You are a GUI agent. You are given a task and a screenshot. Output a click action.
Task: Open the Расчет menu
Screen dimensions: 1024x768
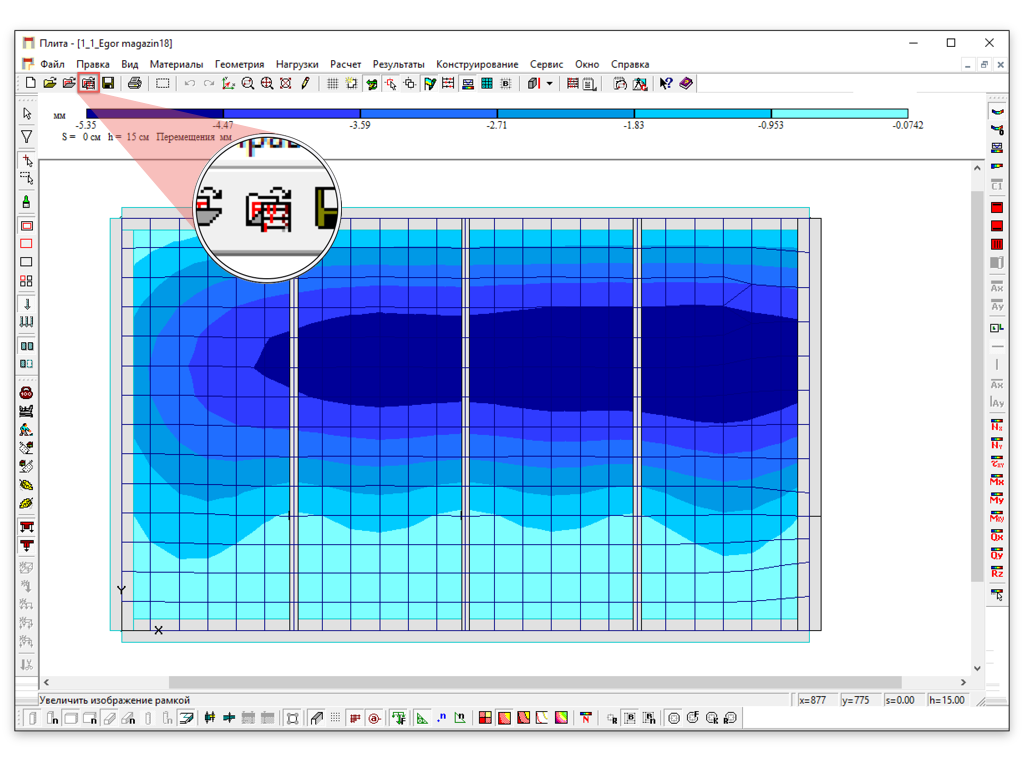point(345,64)
